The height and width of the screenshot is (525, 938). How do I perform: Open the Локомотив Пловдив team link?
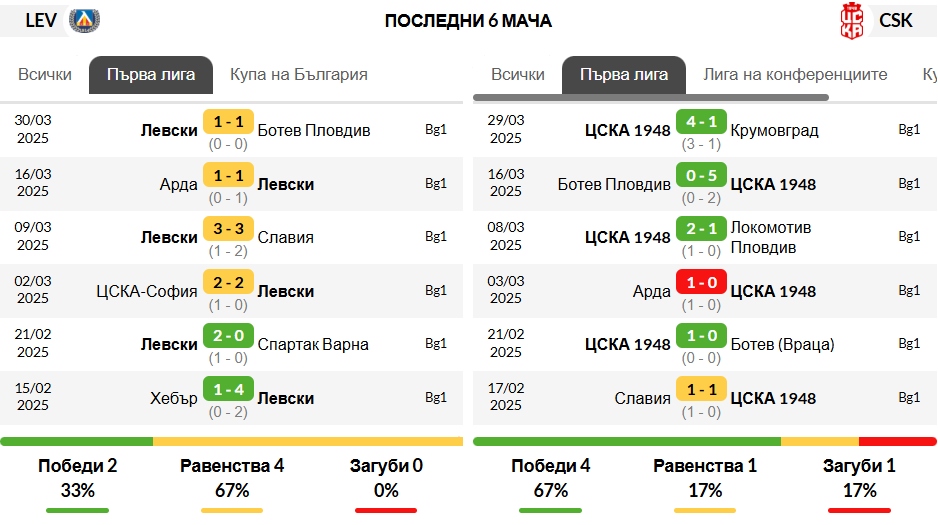(771, 237)
